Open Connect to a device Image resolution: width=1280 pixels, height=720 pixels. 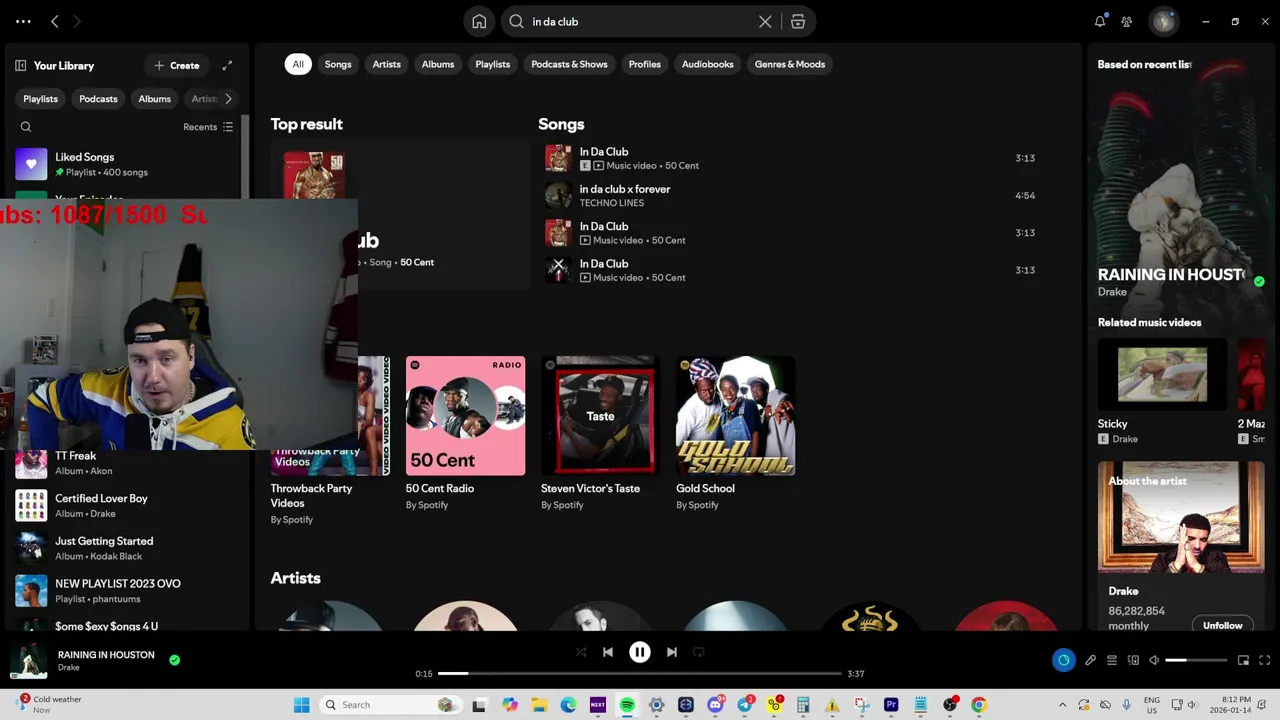tap(1133, 660)
